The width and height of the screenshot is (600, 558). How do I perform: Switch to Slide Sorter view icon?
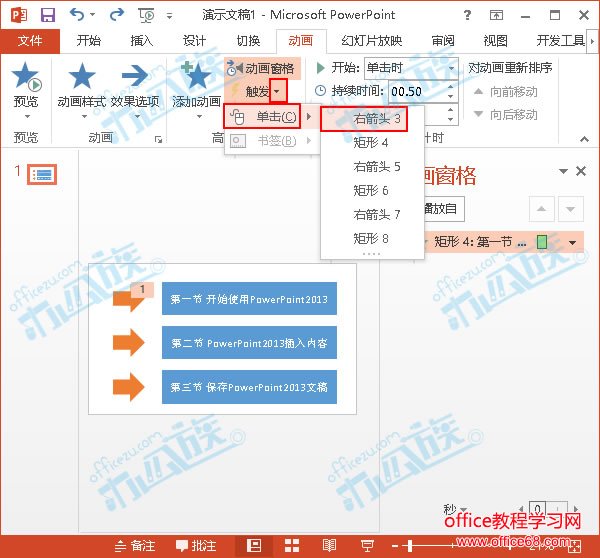tap(292, 546)
